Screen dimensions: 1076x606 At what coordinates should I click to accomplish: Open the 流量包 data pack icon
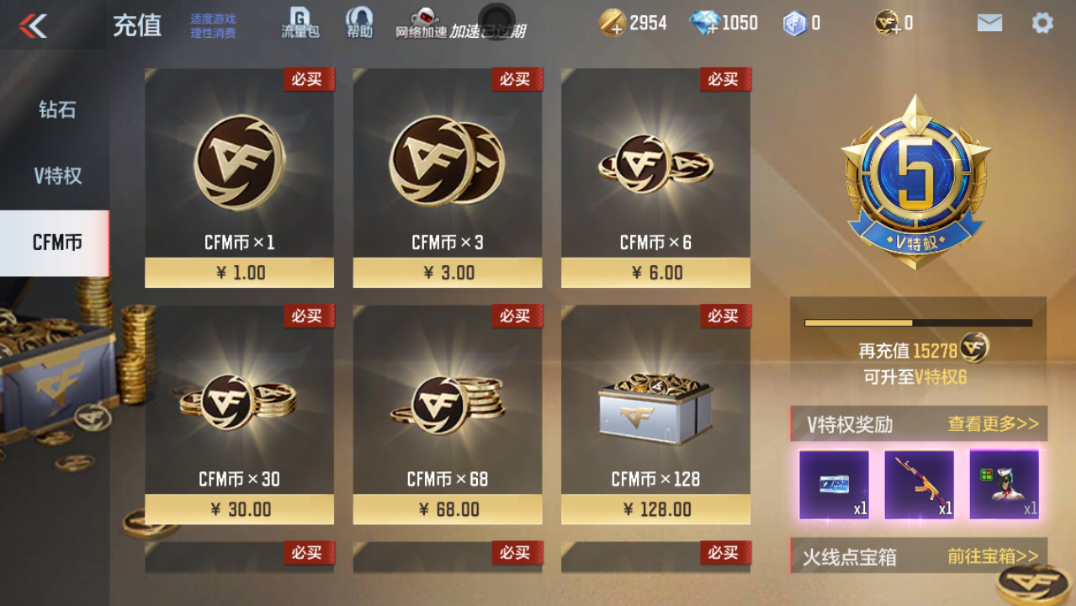[300, 23]
